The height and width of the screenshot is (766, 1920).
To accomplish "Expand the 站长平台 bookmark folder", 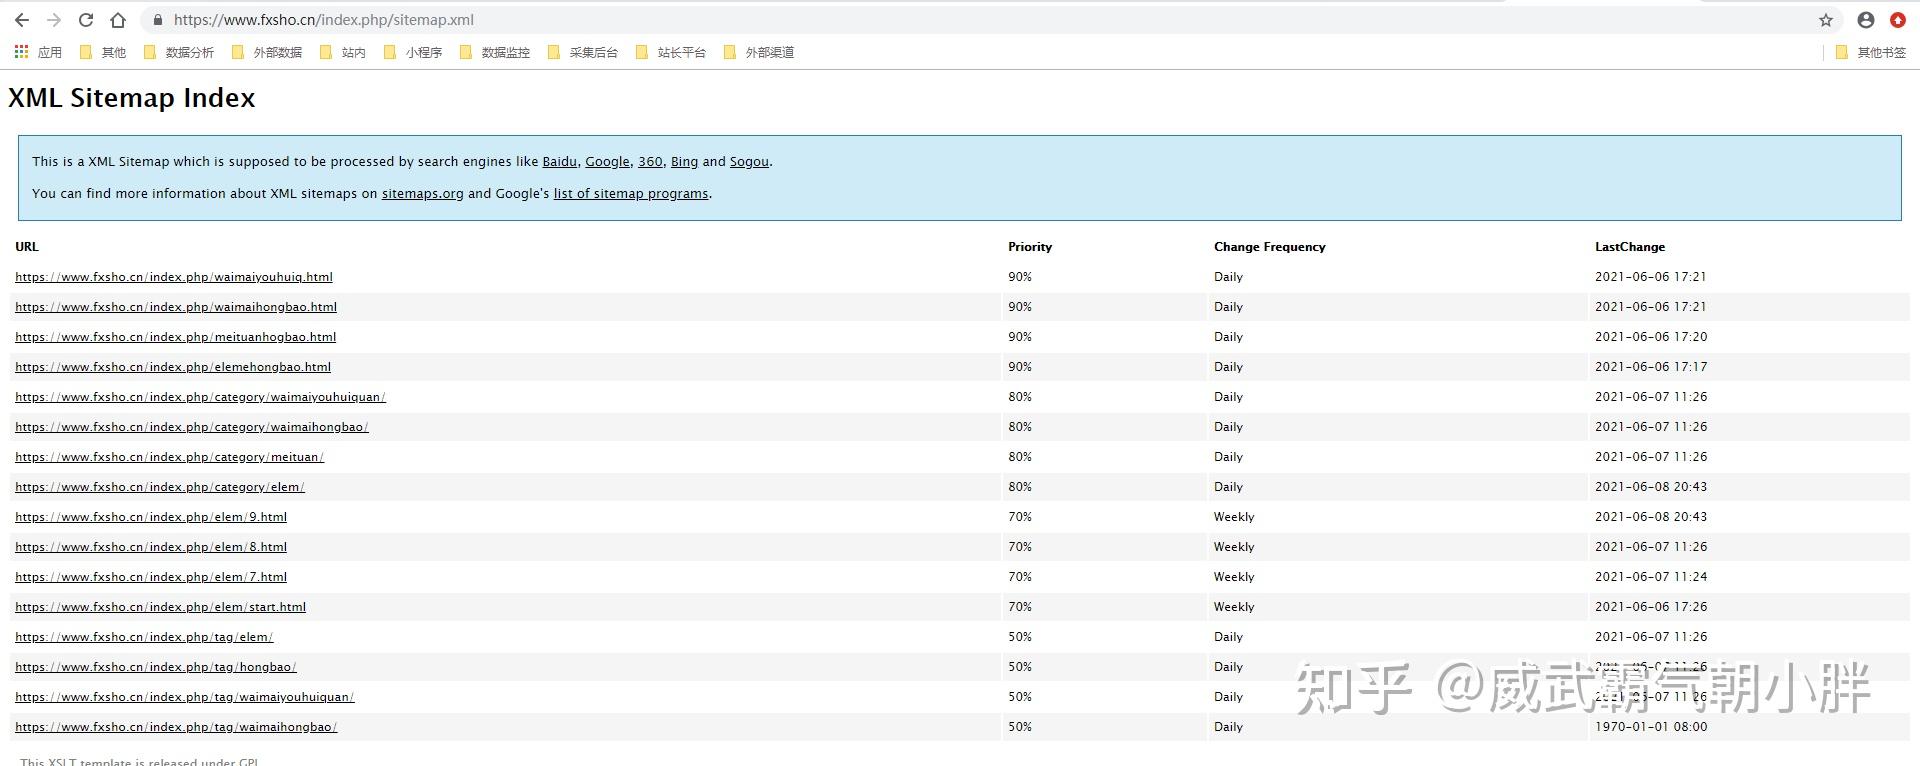I will click(x=671, y=52).
